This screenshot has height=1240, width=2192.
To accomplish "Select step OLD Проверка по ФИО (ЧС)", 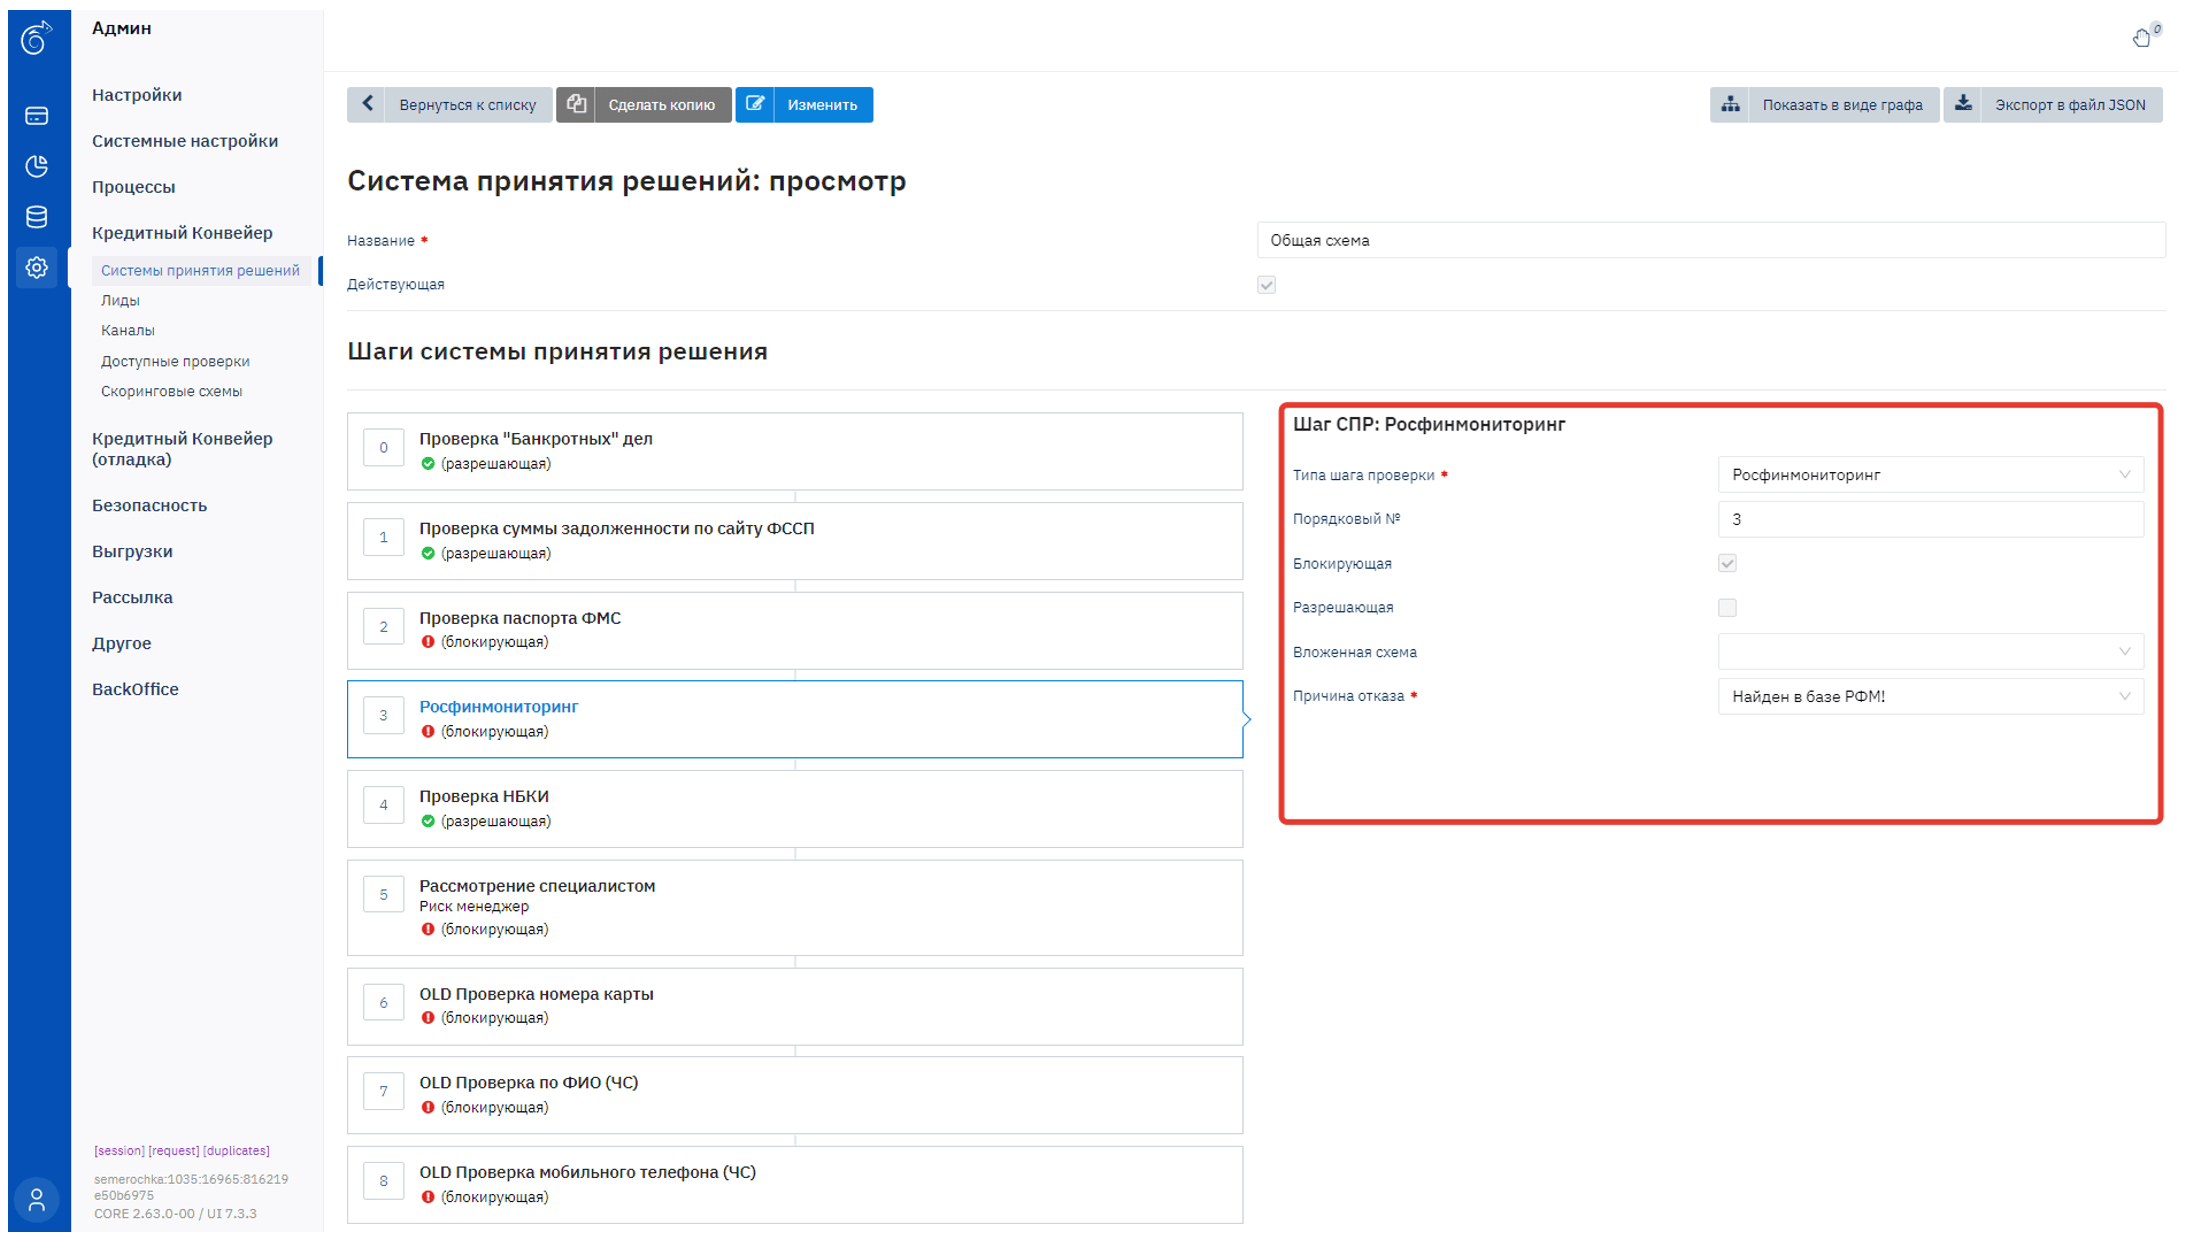I will (x=795, y=1095).
